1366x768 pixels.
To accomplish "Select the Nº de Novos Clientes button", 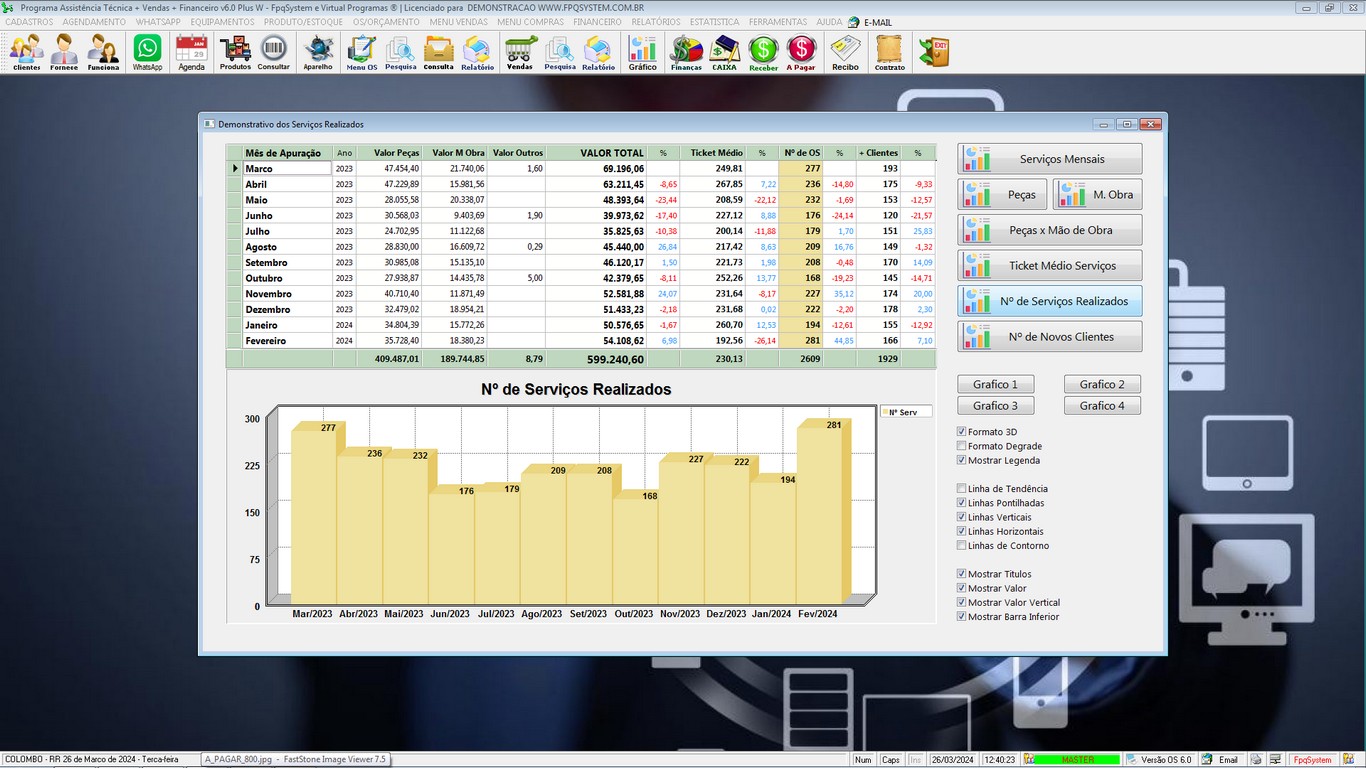I will [1050, 337].
